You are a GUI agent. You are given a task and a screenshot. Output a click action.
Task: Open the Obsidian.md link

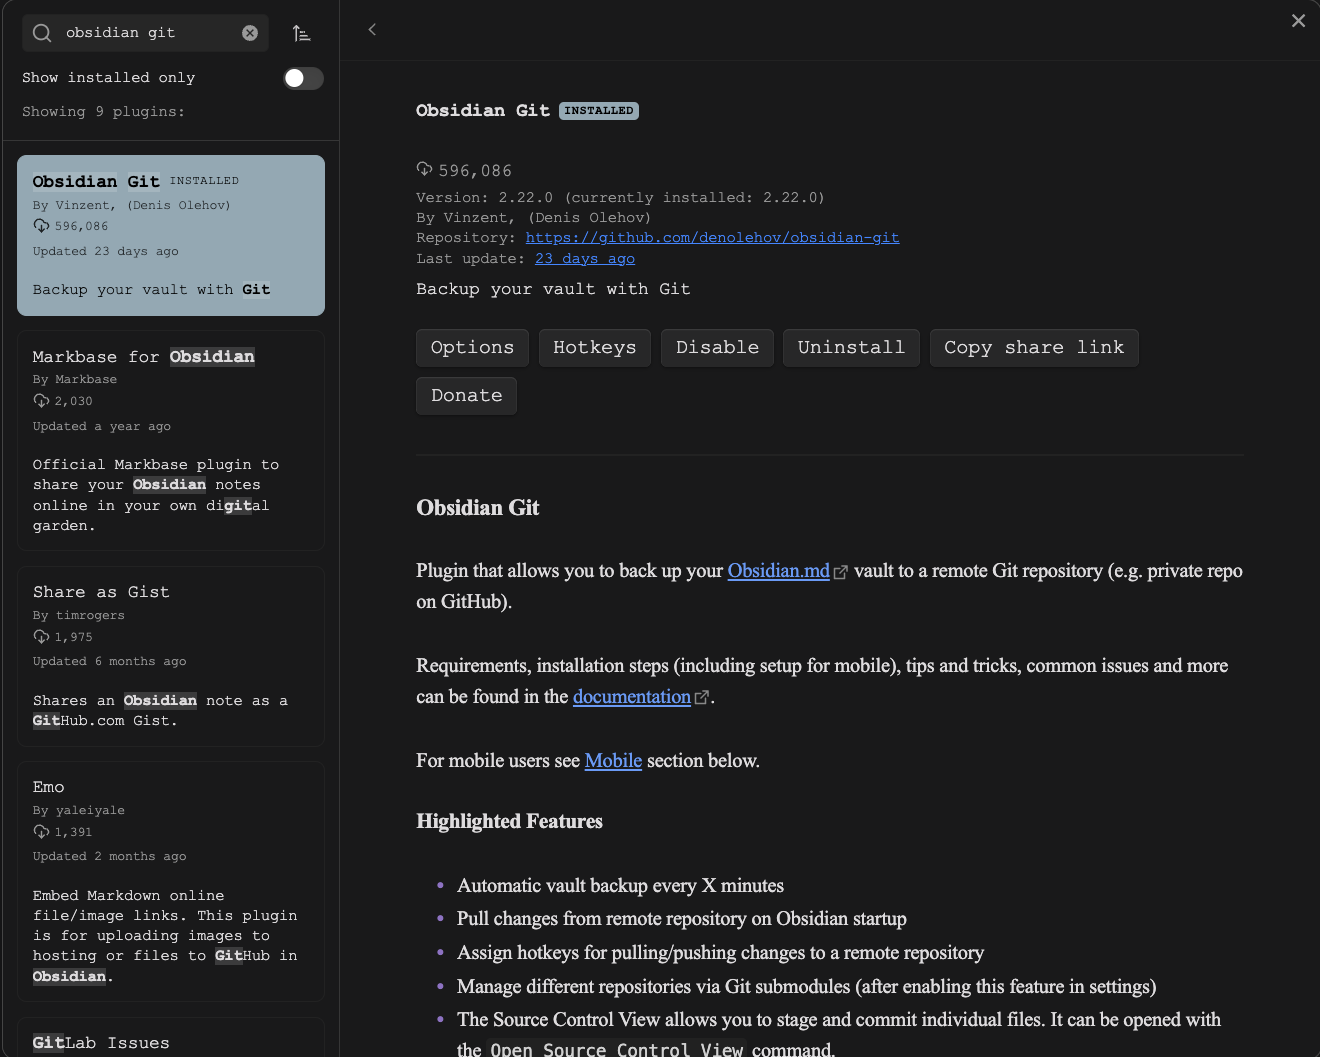[779, 571]
